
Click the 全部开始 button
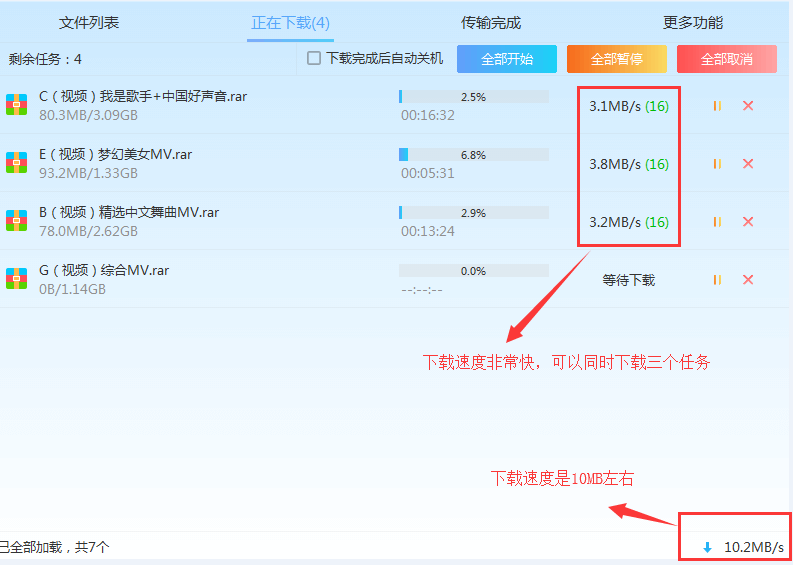(507, 59)
